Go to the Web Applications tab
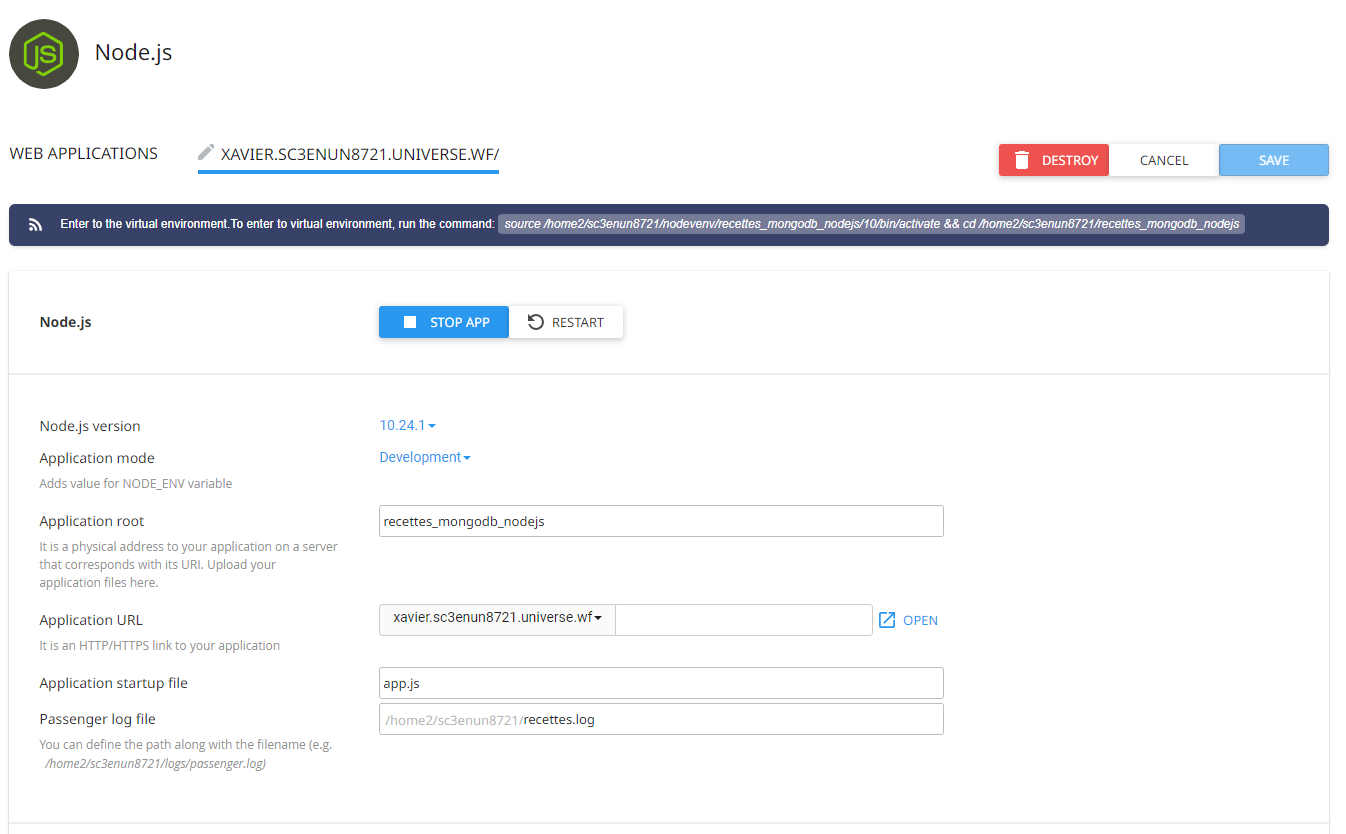 click(x=84, y=154)
